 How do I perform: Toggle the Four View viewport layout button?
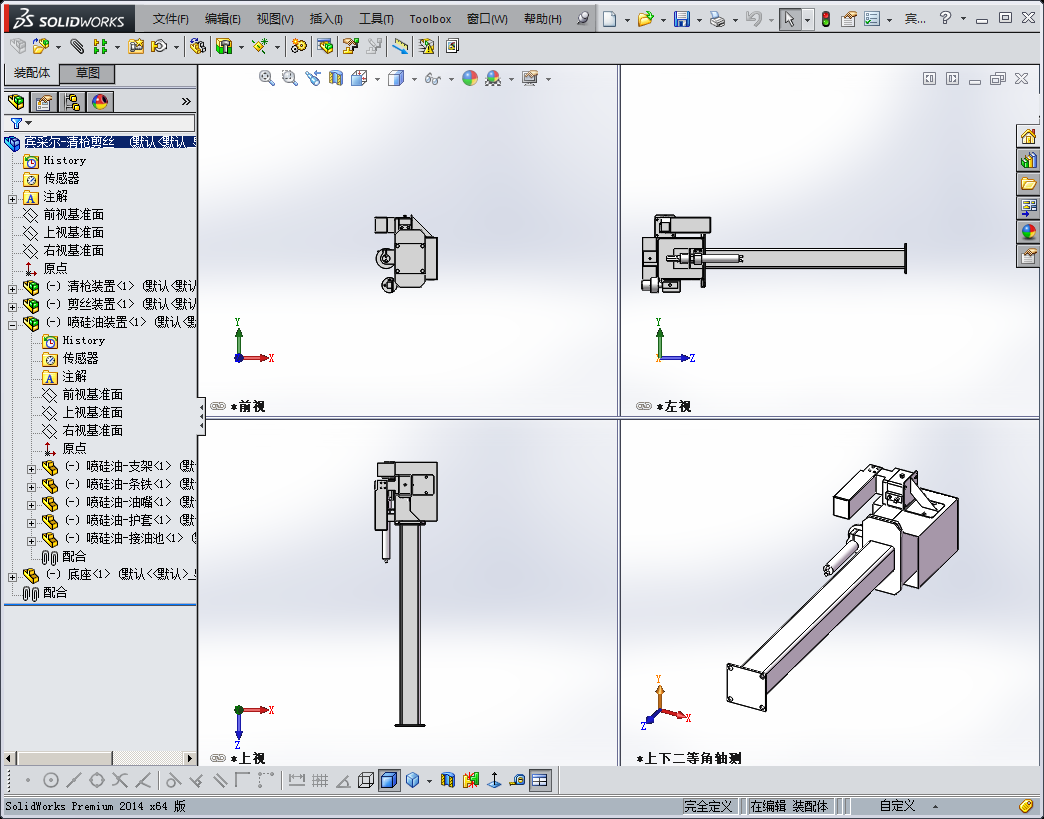point(540,780)
